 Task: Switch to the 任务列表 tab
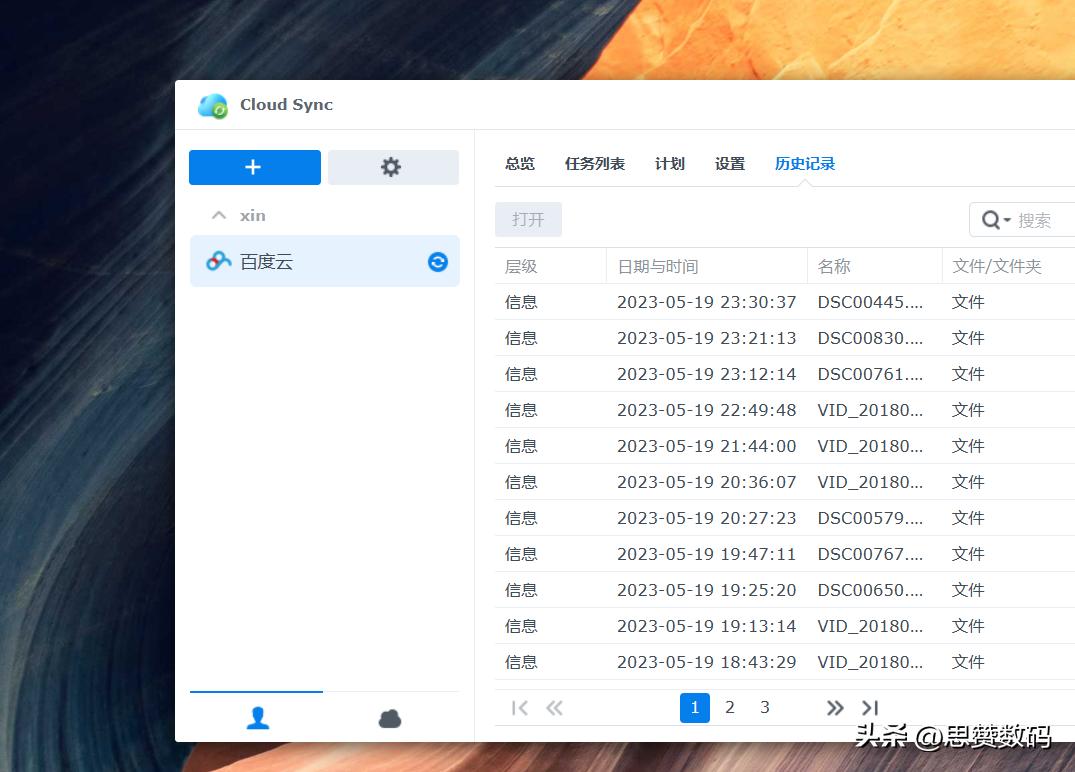594,163
